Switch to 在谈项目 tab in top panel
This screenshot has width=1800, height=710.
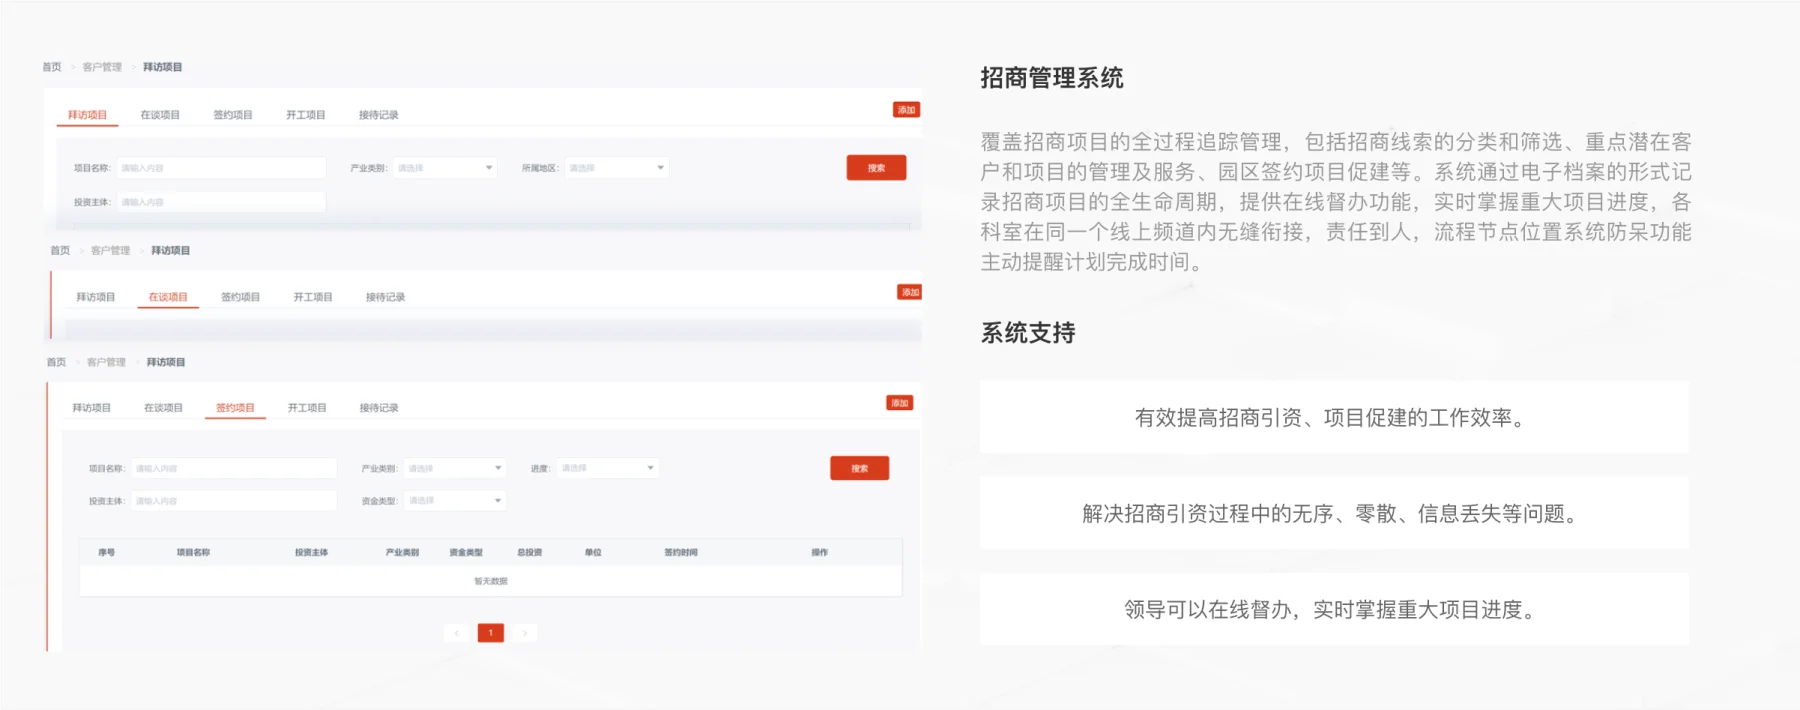[160, 115]
